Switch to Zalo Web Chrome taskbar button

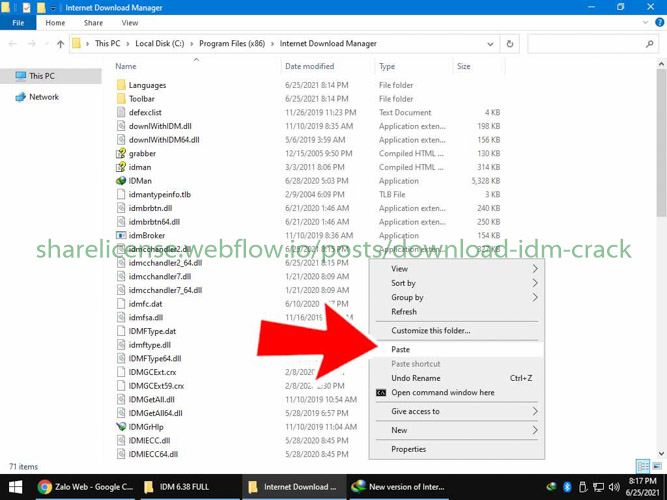click(x=86, y=487)
